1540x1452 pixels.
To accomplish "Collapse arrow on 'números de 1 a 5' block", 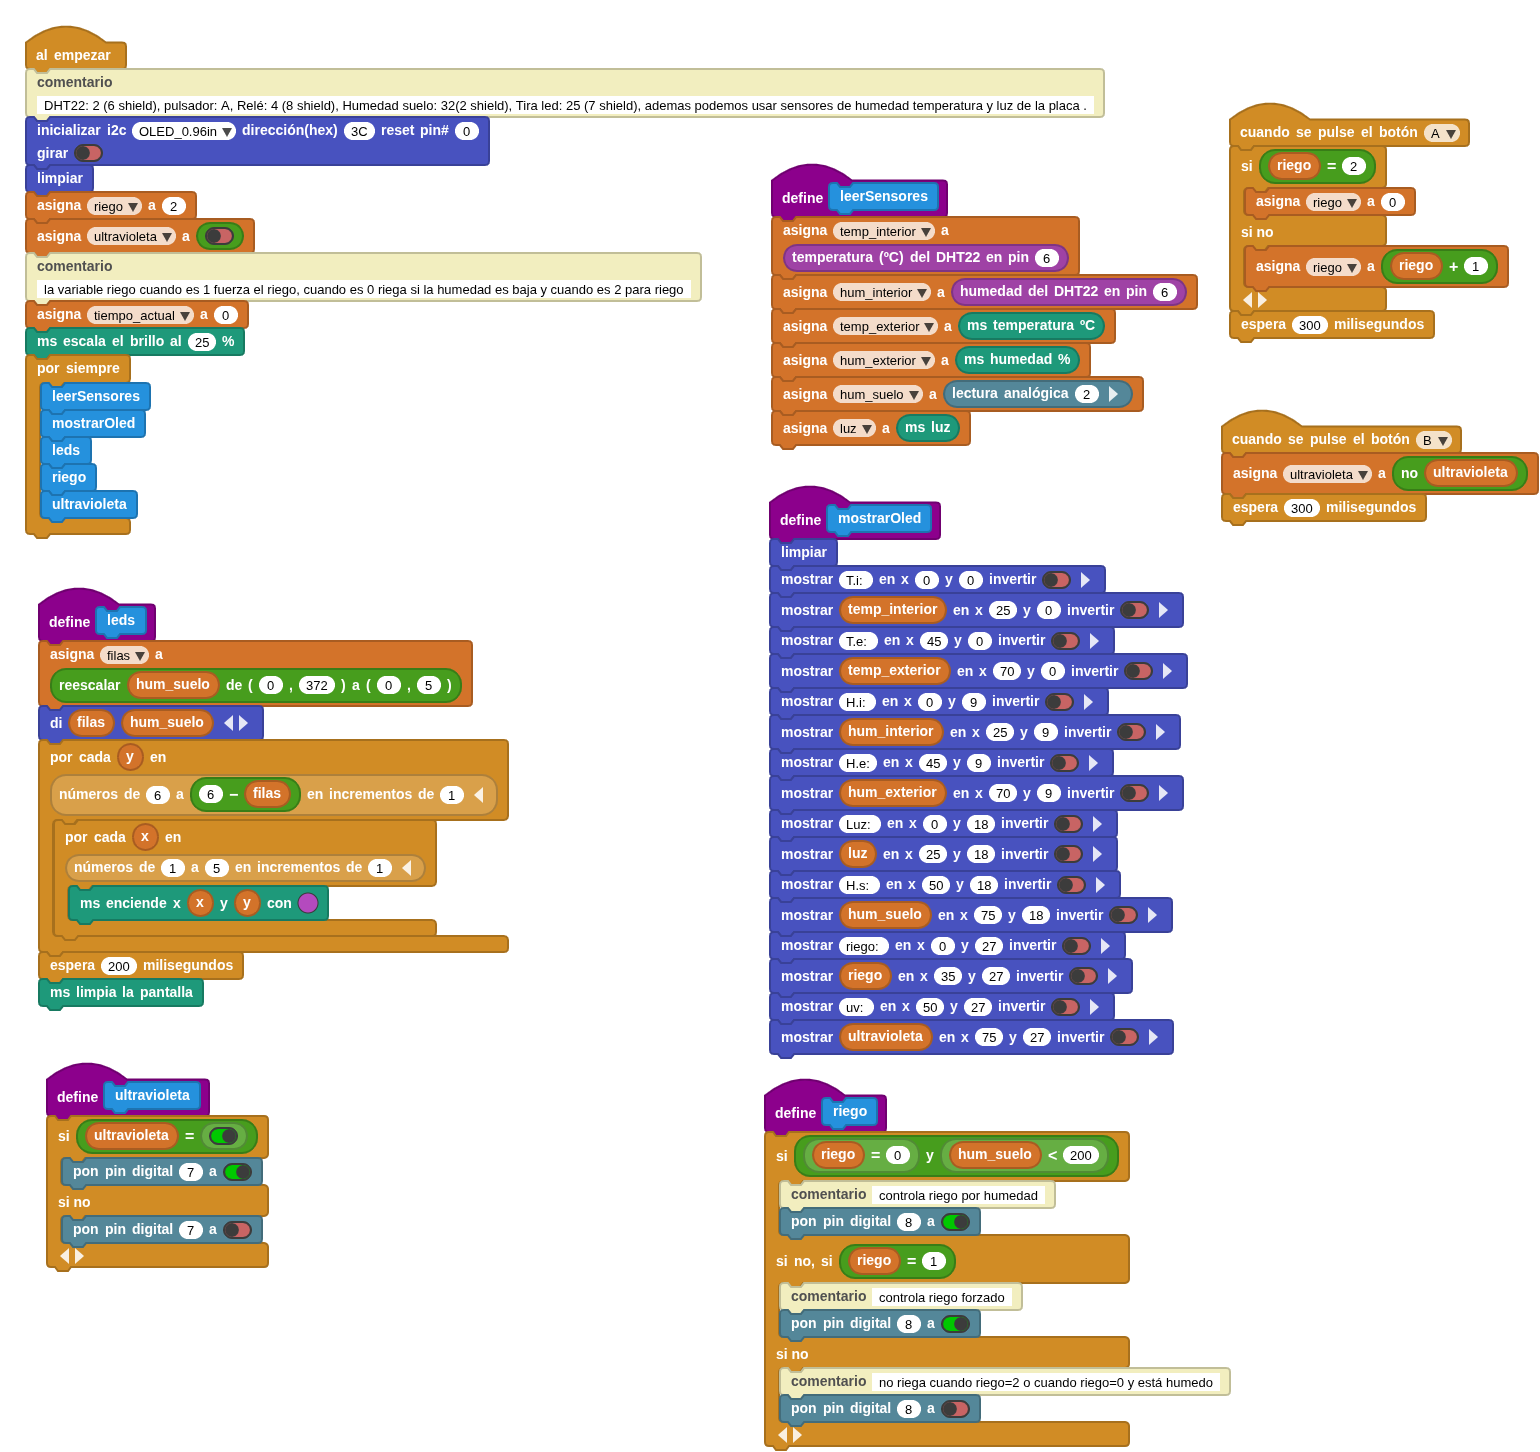I will (406, 868).
